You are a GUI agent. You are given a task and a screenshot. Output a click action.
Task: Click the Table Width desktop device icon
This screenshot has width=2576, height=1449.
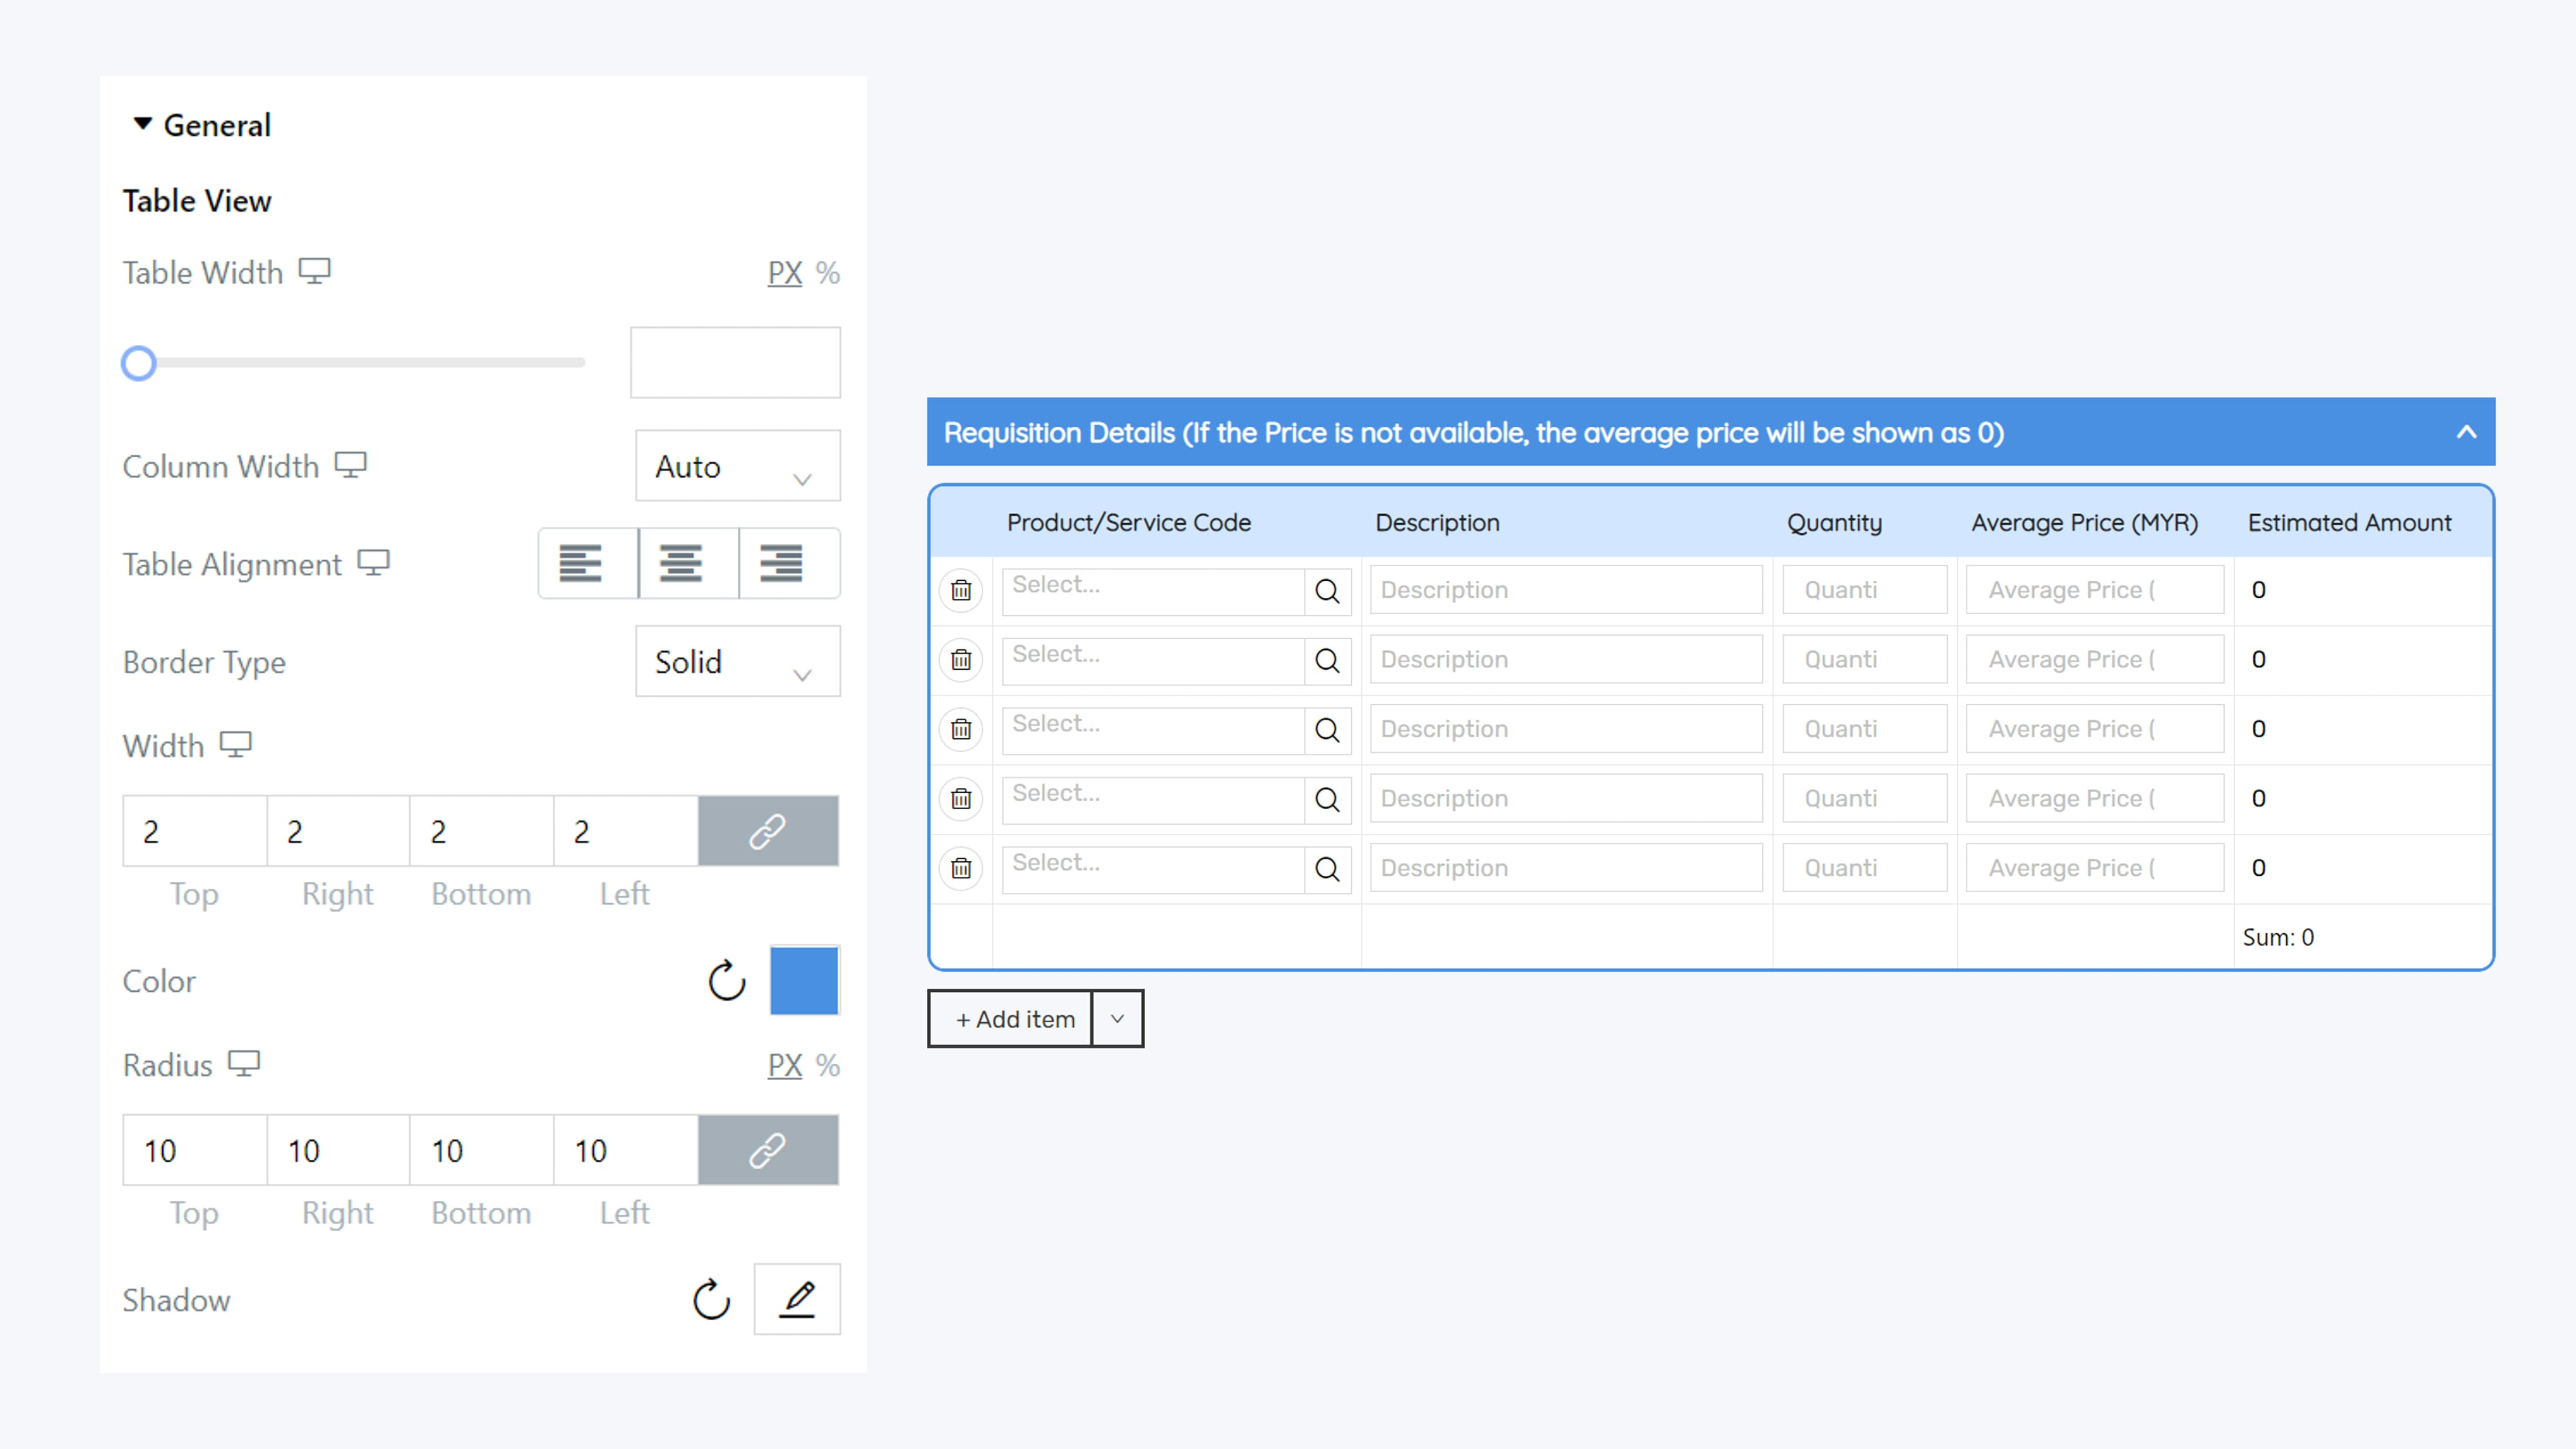click(x=315, y=271)
